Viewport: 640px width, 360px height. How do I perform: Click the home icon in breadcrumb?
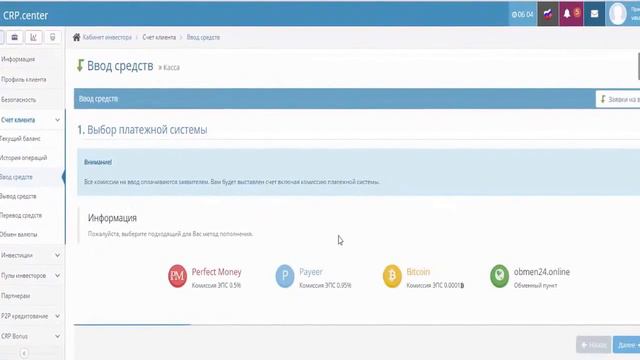[76, 37]
